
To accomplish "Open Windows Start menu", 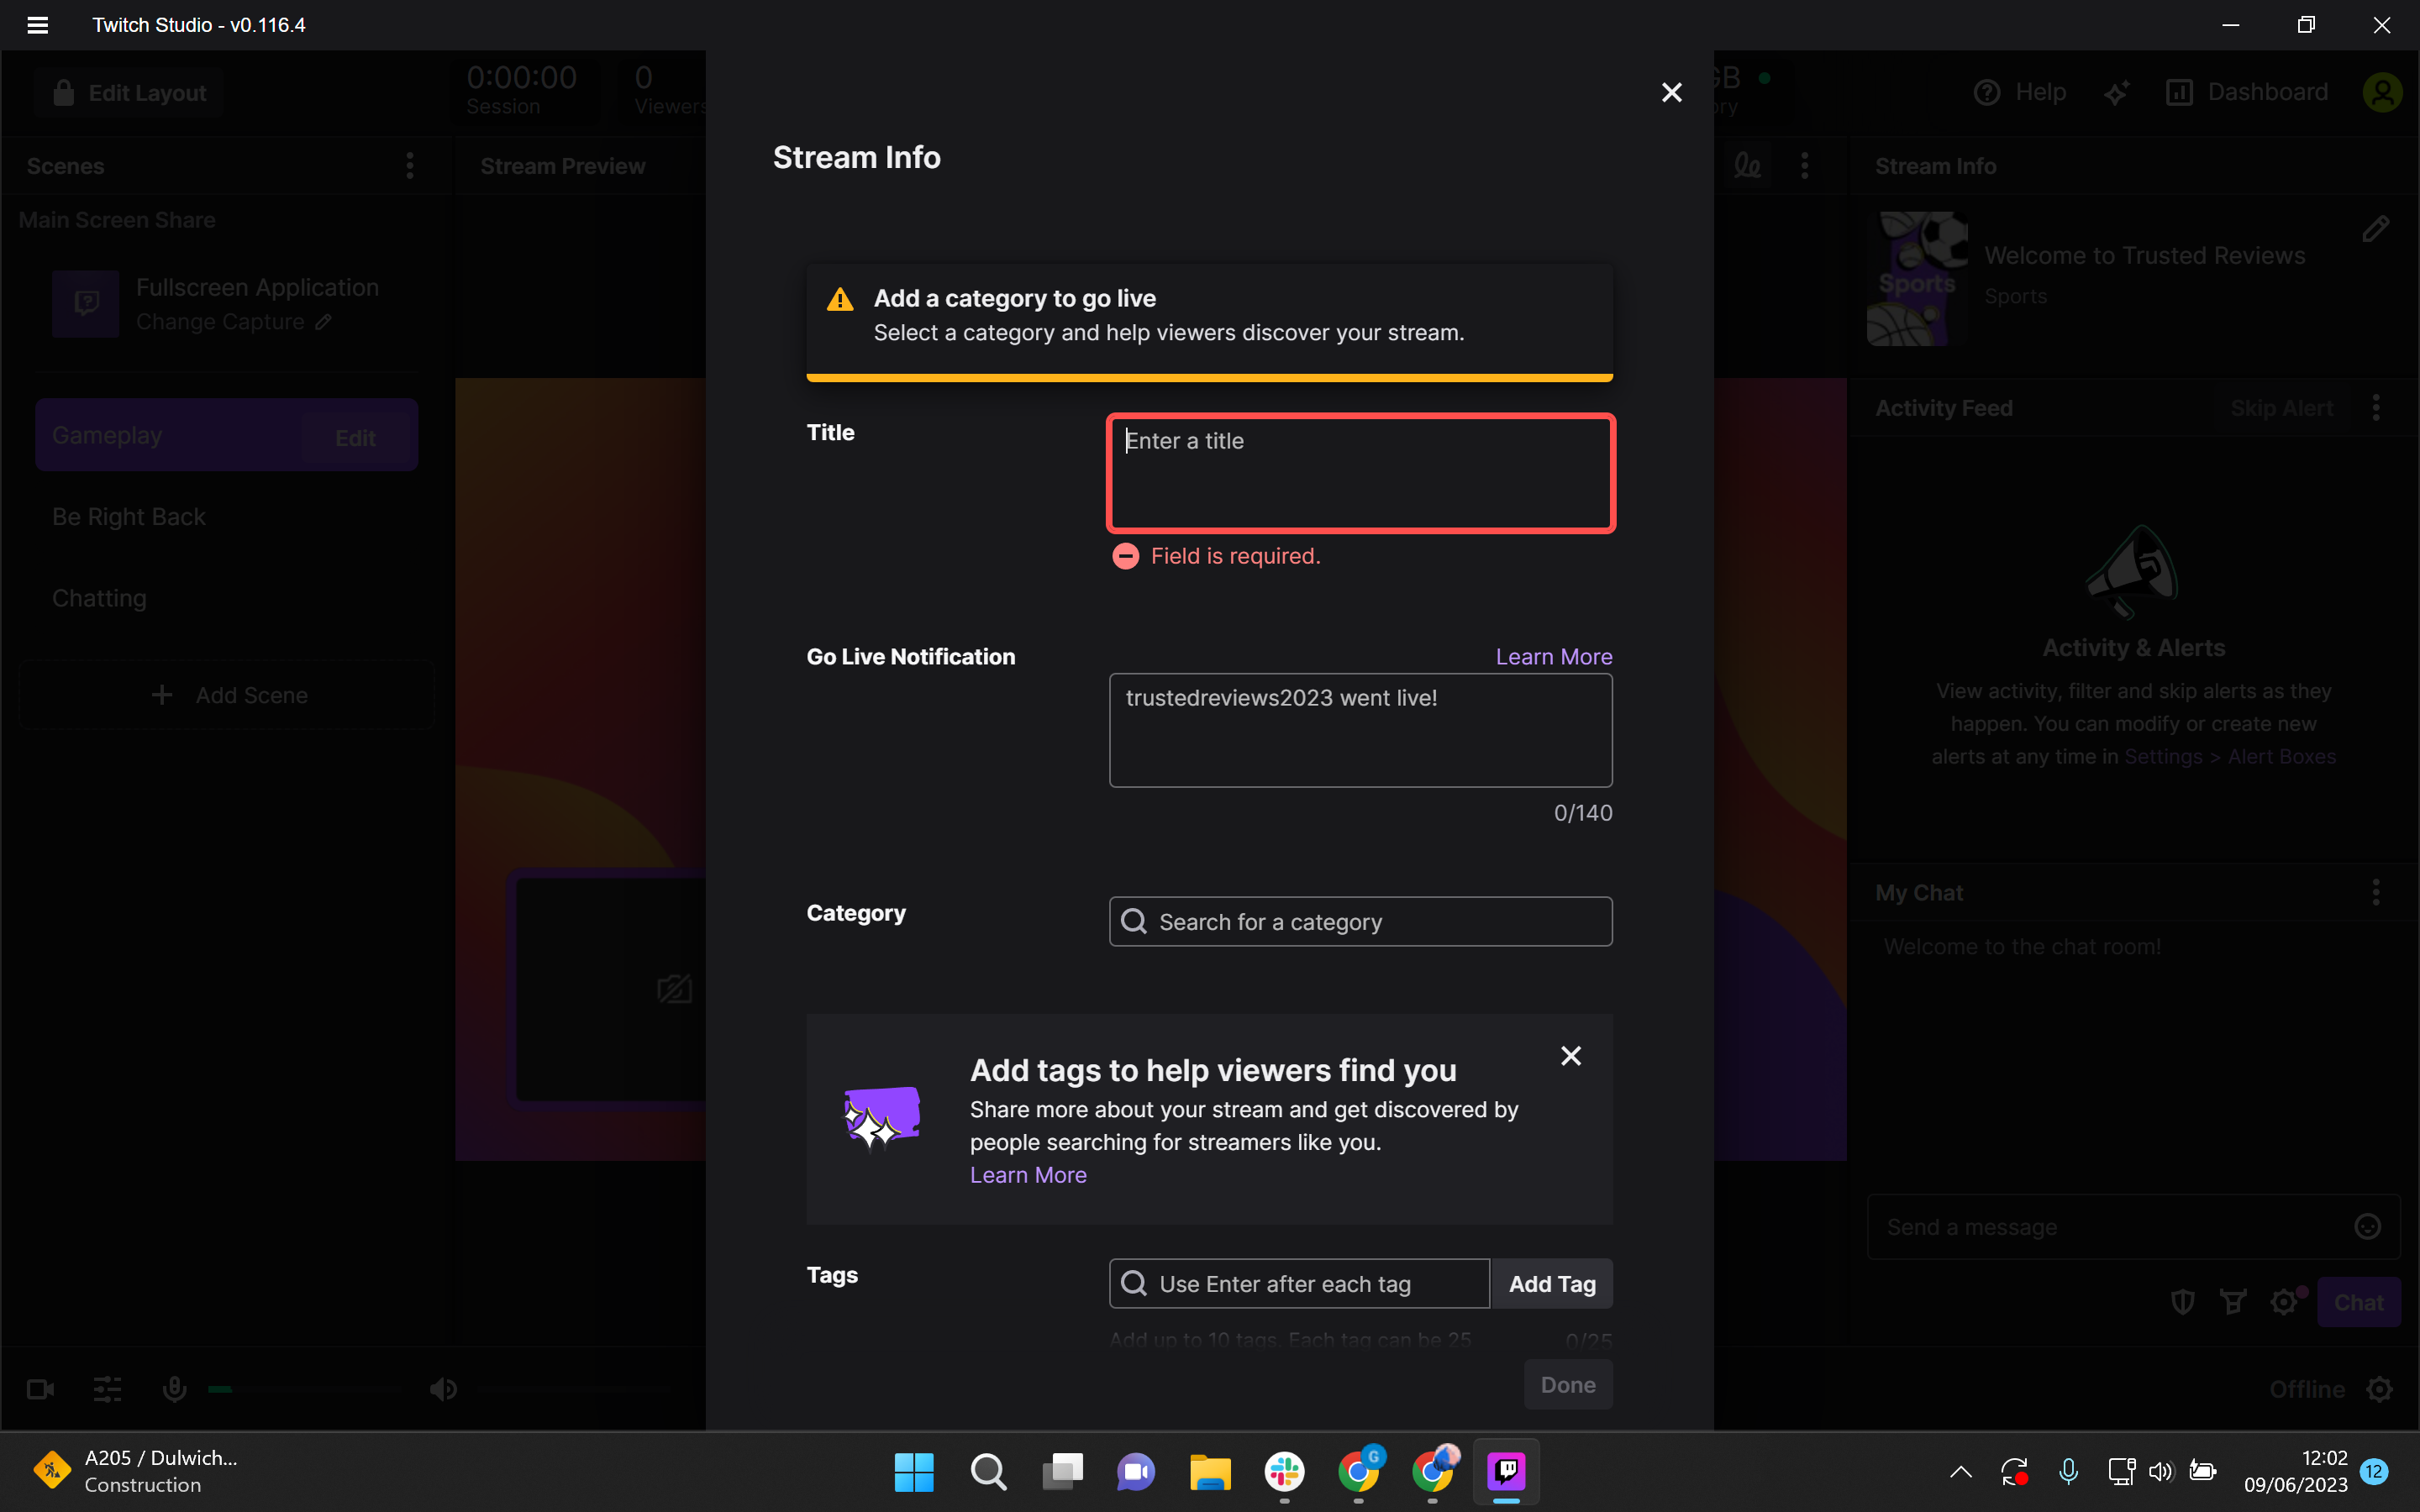I will coord(913,1472).
